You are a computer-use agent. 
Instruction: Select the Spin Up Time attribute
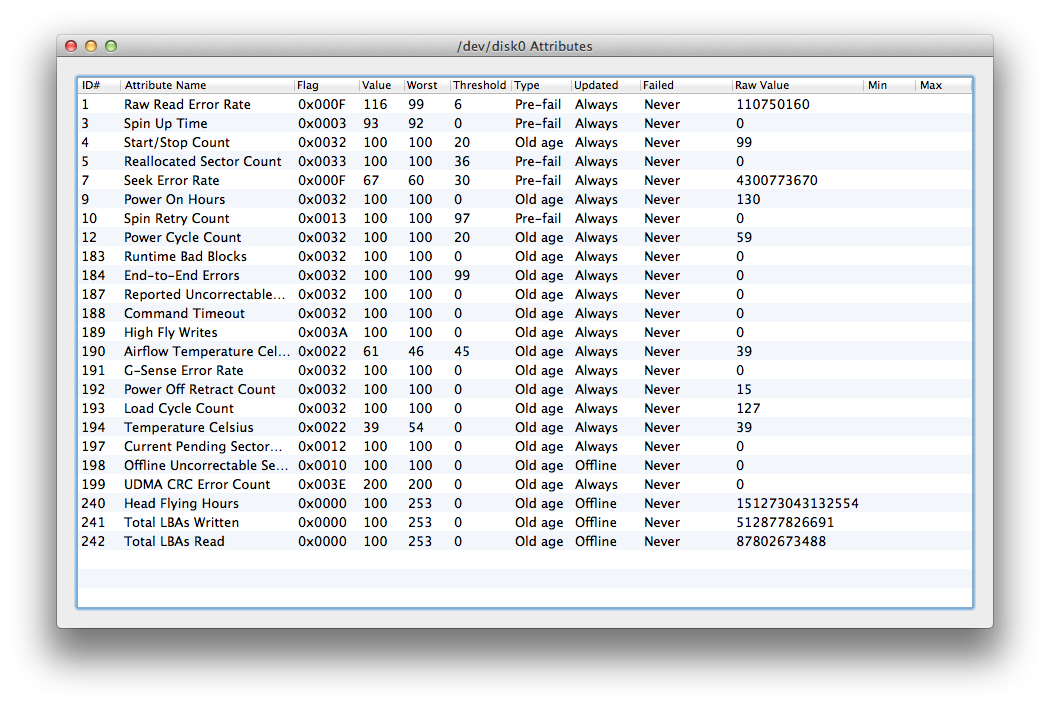pos(525,123)
